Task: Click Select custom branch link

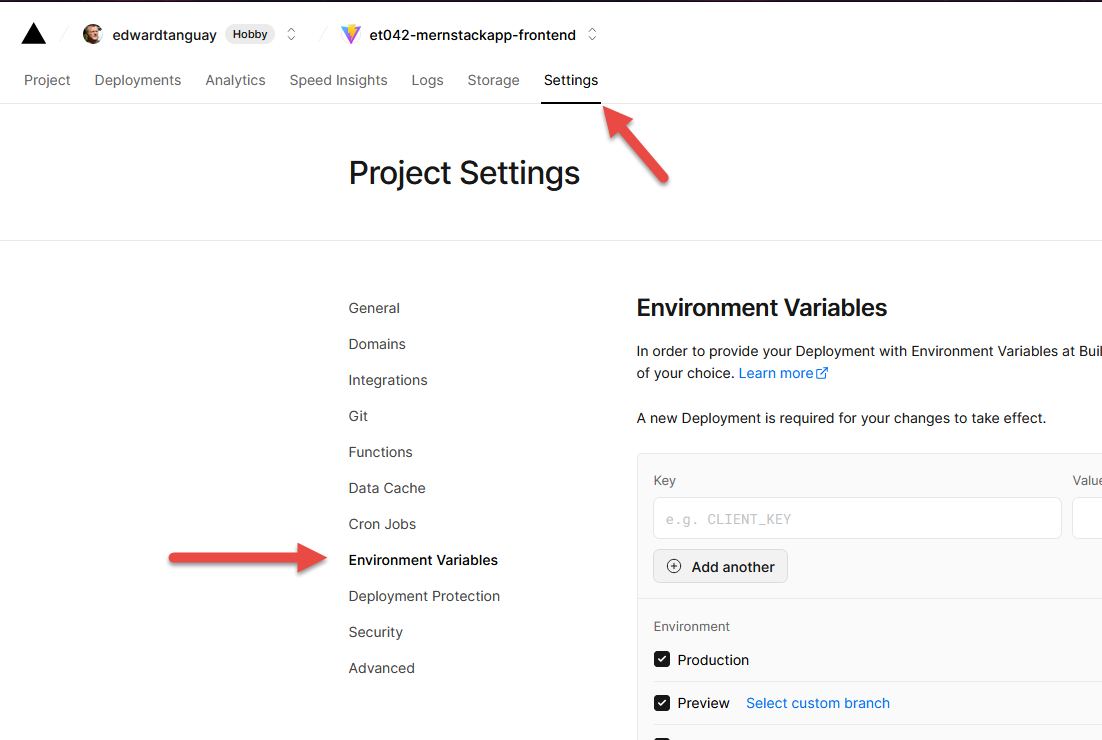Action: coord(817,703)
